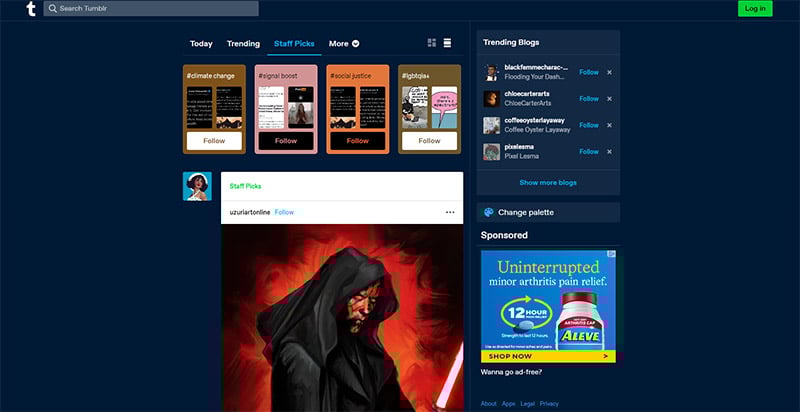Viewport: 800px width, 412px height.
Task: Open the chloecarterarts blog name
Action: click(527, 94)
